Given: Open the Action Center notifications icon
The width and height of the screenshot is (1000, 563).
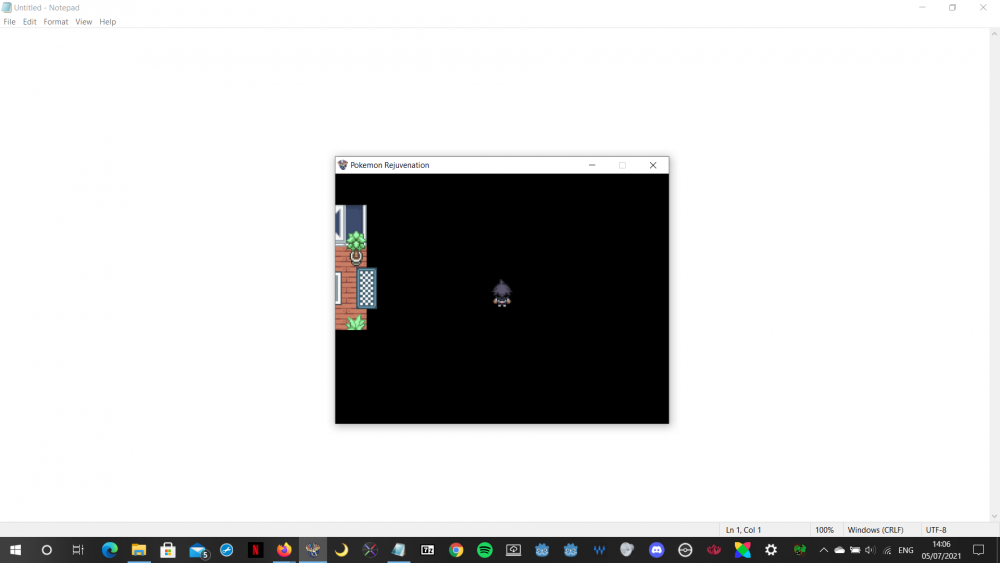Looking at the screenshot, I should coord(979,550).
